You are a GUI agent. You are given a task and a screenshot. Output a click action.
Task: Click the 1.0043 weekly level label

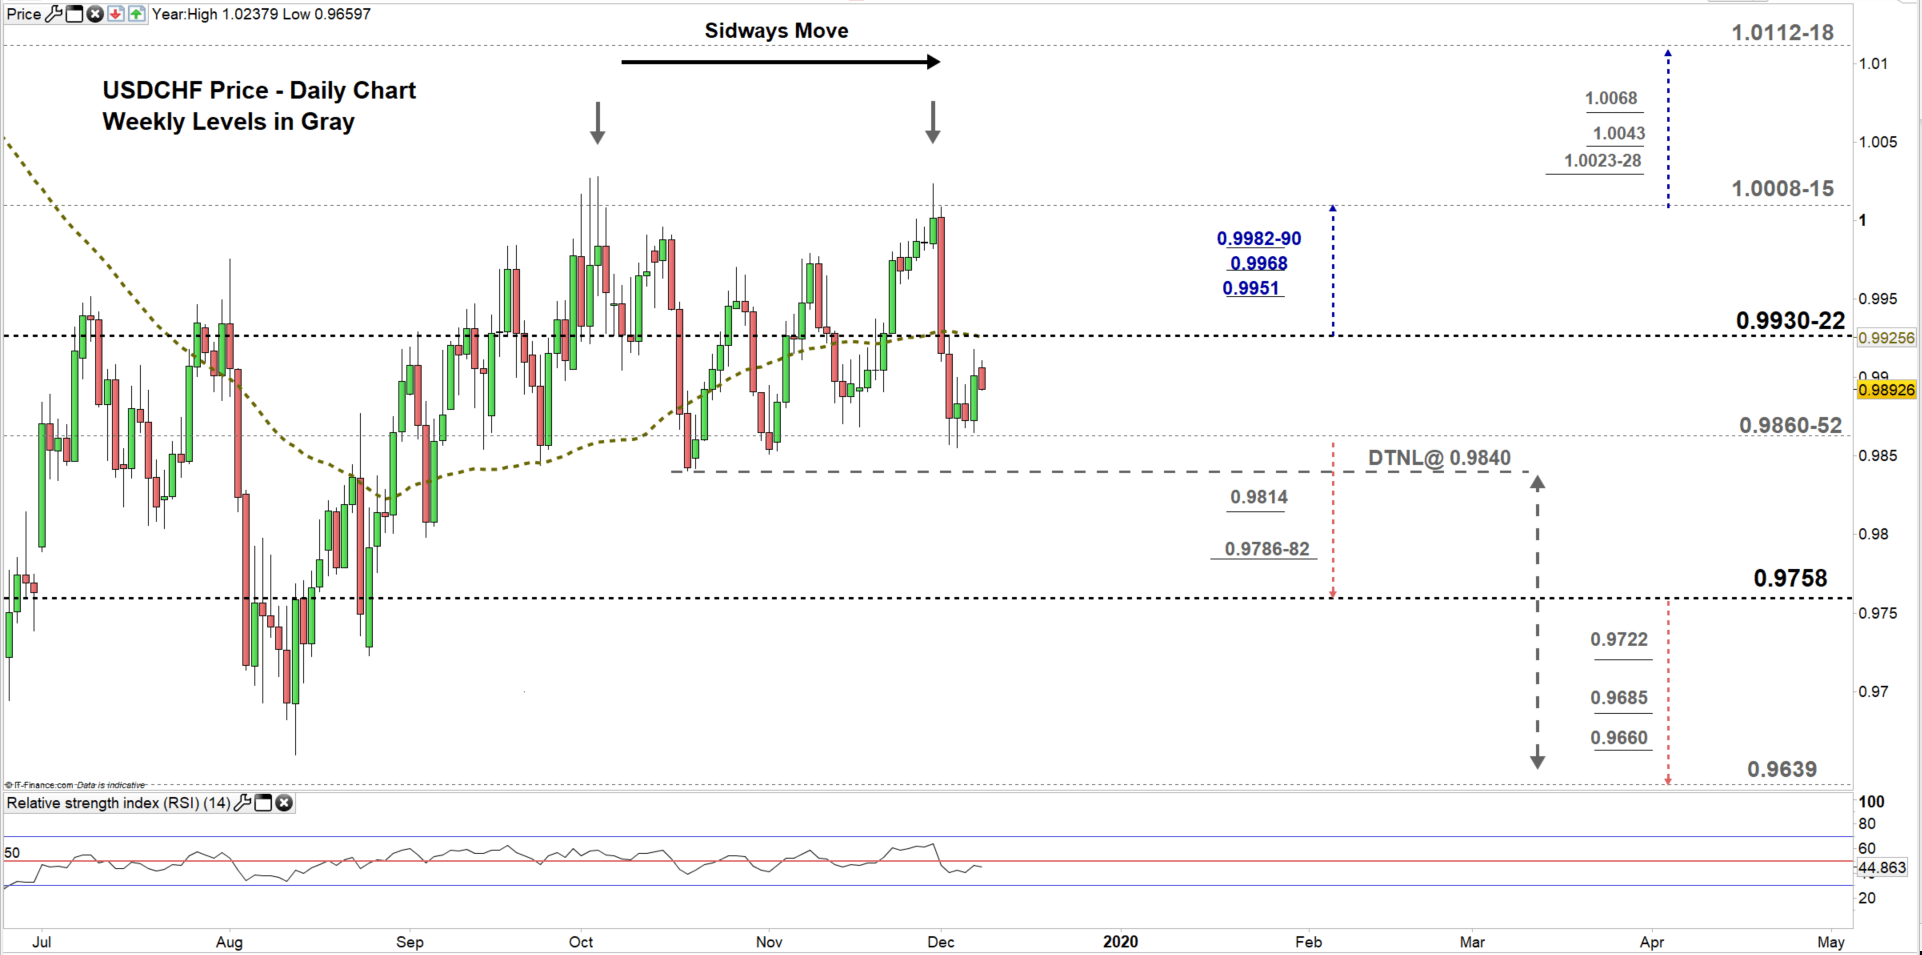coord(1619,133)
